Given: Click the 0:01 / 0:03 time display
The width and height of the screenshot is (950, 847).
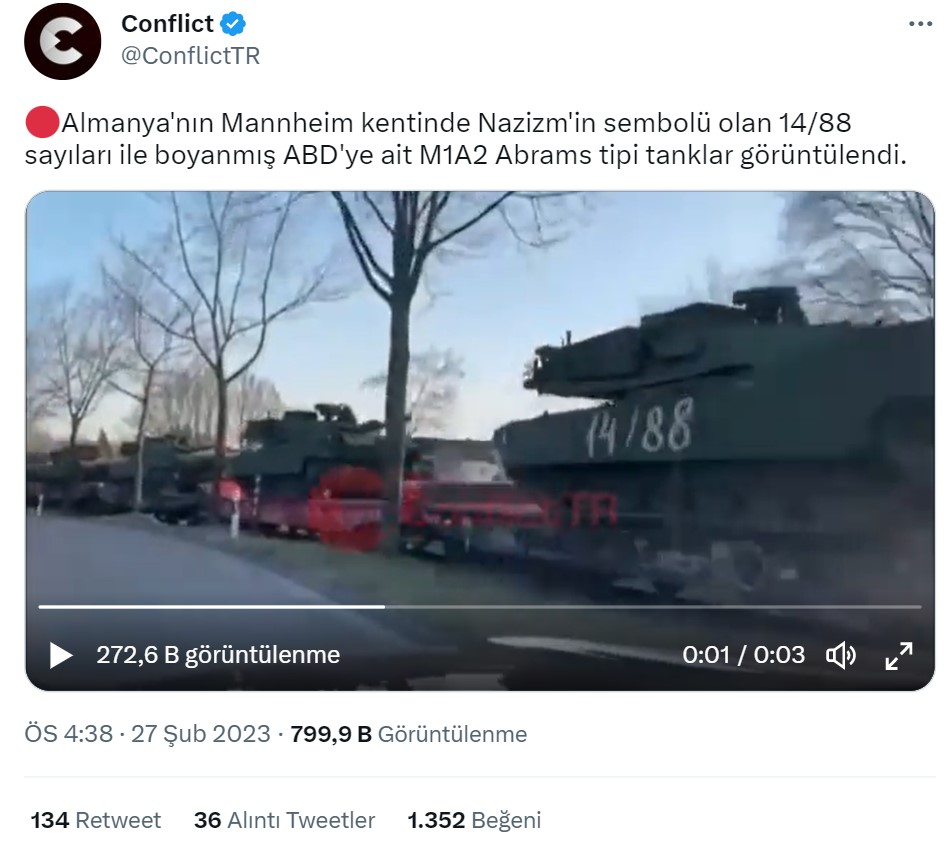Looking at the screenshot, I should (743, 655).
